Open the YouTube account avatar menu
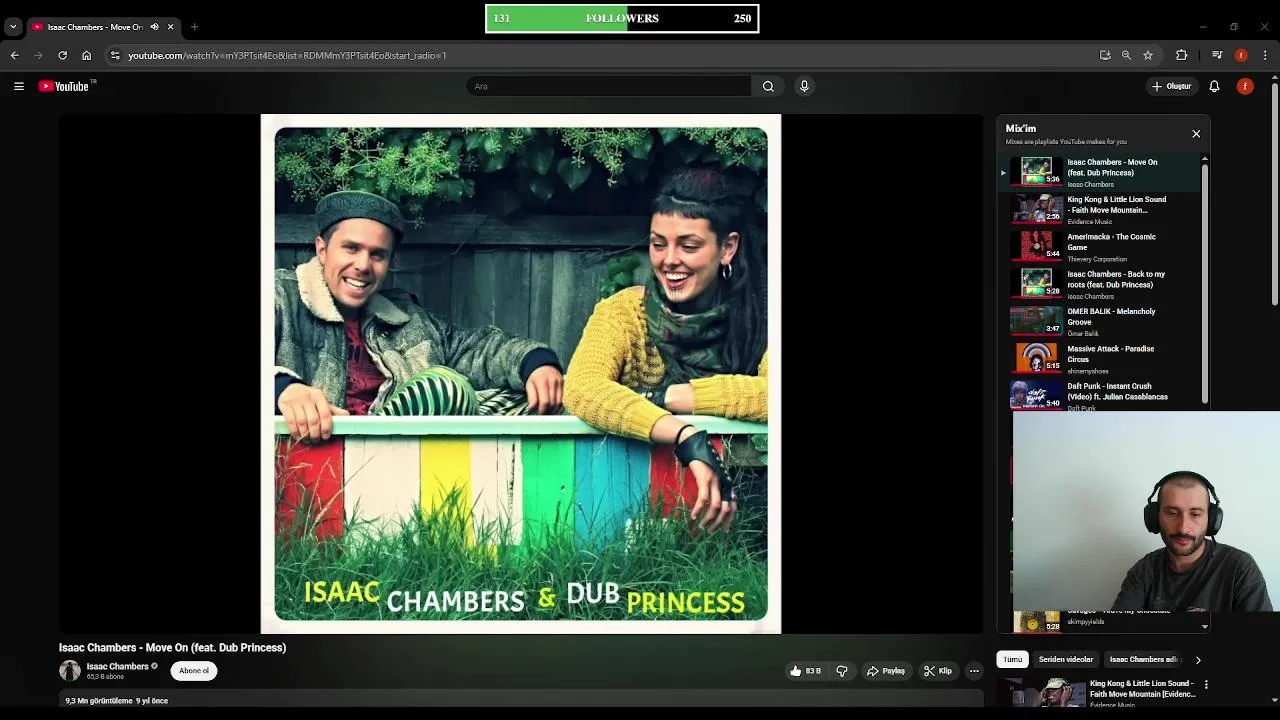 tap(1245, 86)
